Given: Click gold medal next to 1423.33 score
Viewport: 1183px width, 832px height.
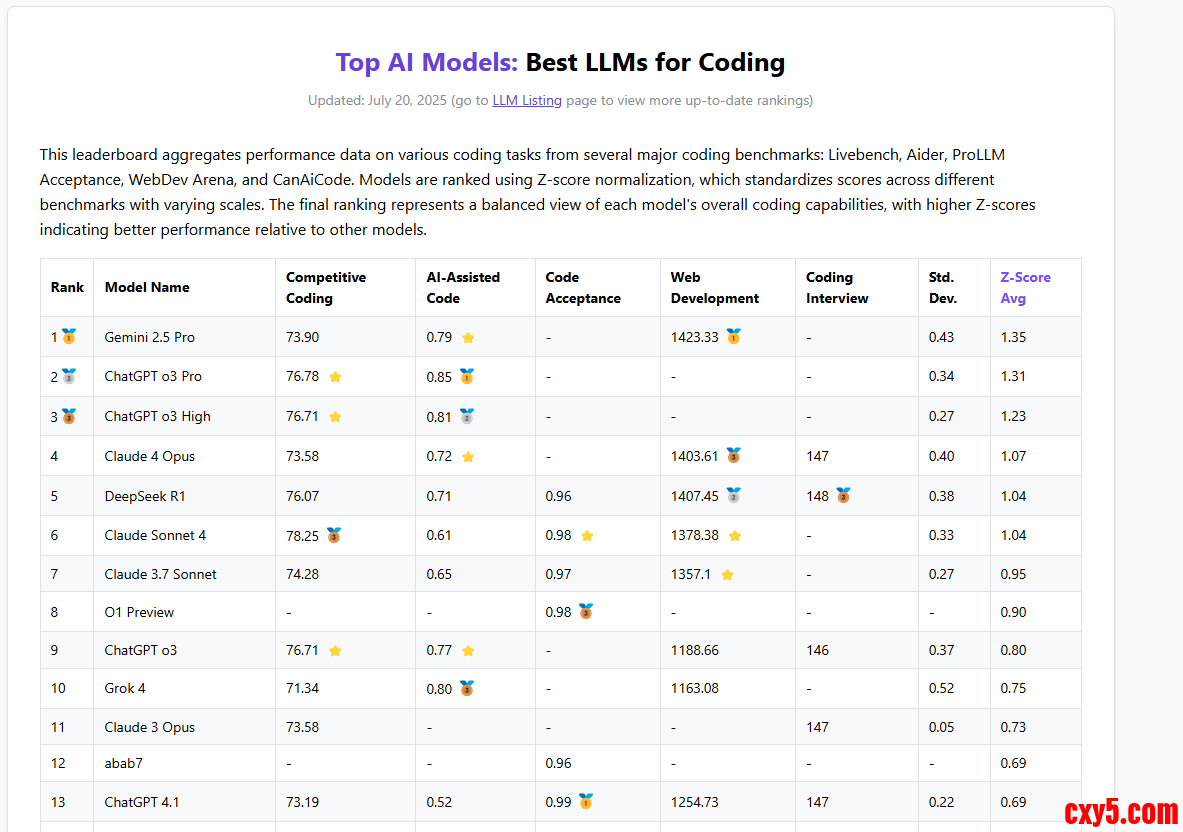Looking at the screenshot, I should point(733,337).
